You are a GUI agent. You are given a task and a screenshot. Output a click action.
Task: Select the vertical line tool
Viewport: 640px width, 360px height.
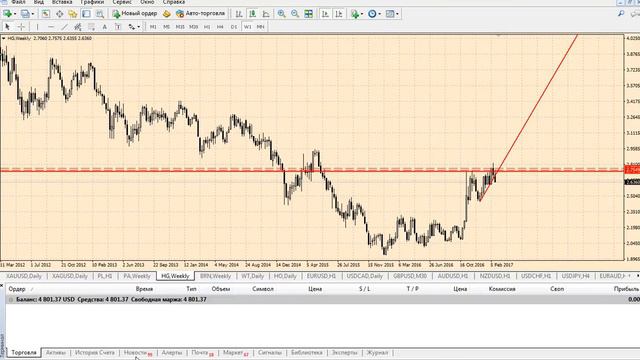click(x=37, y=27)
